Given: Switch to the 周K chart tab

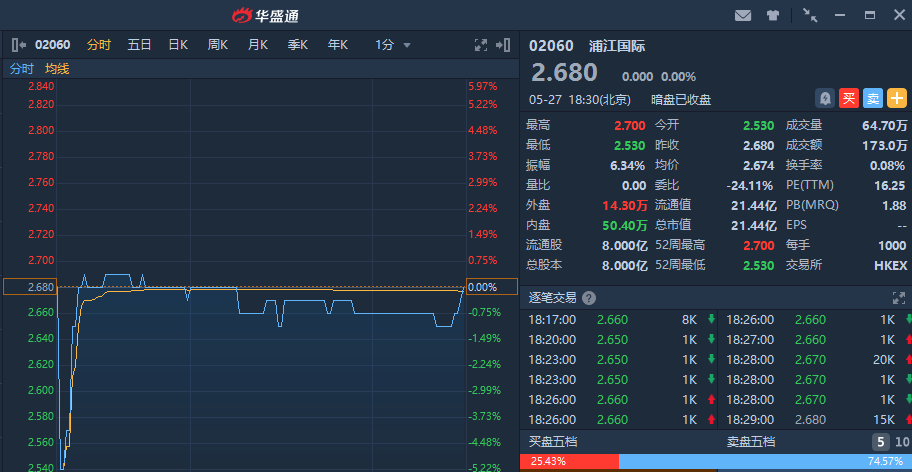Looking at the screenshot, I should tap(218, 45).
